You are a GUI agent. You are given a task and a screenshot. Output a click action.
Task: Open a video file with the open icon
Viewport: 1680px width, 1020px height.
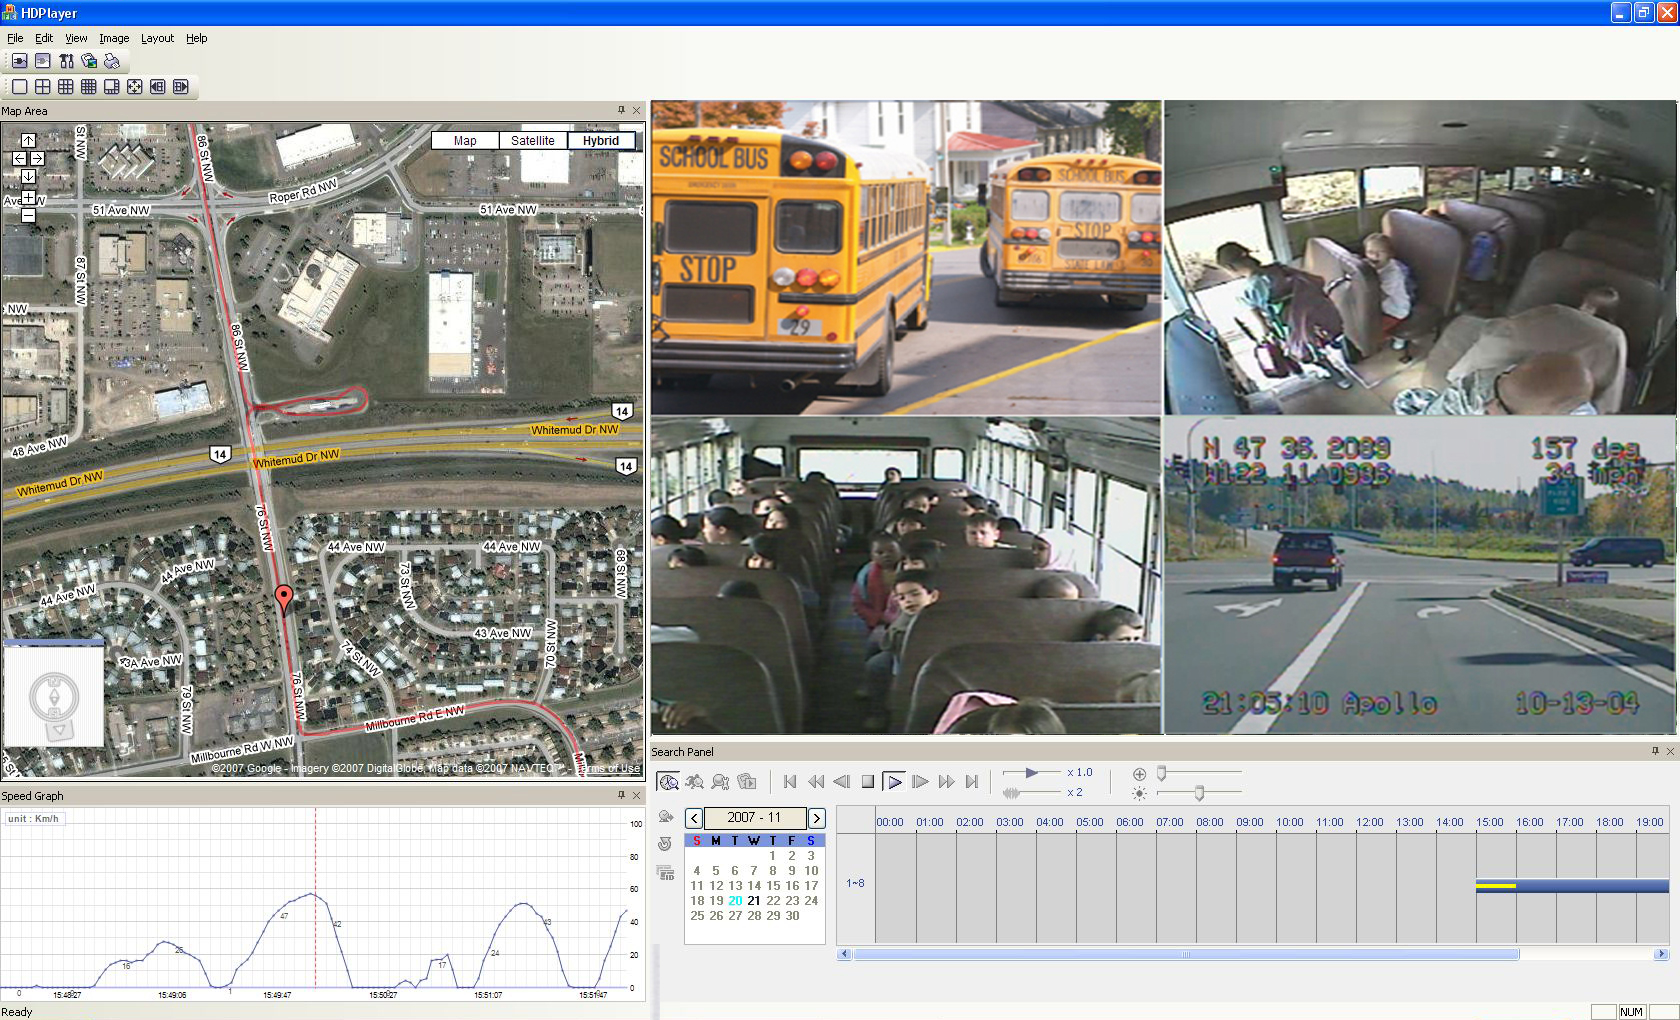click(x=20, y=61)
